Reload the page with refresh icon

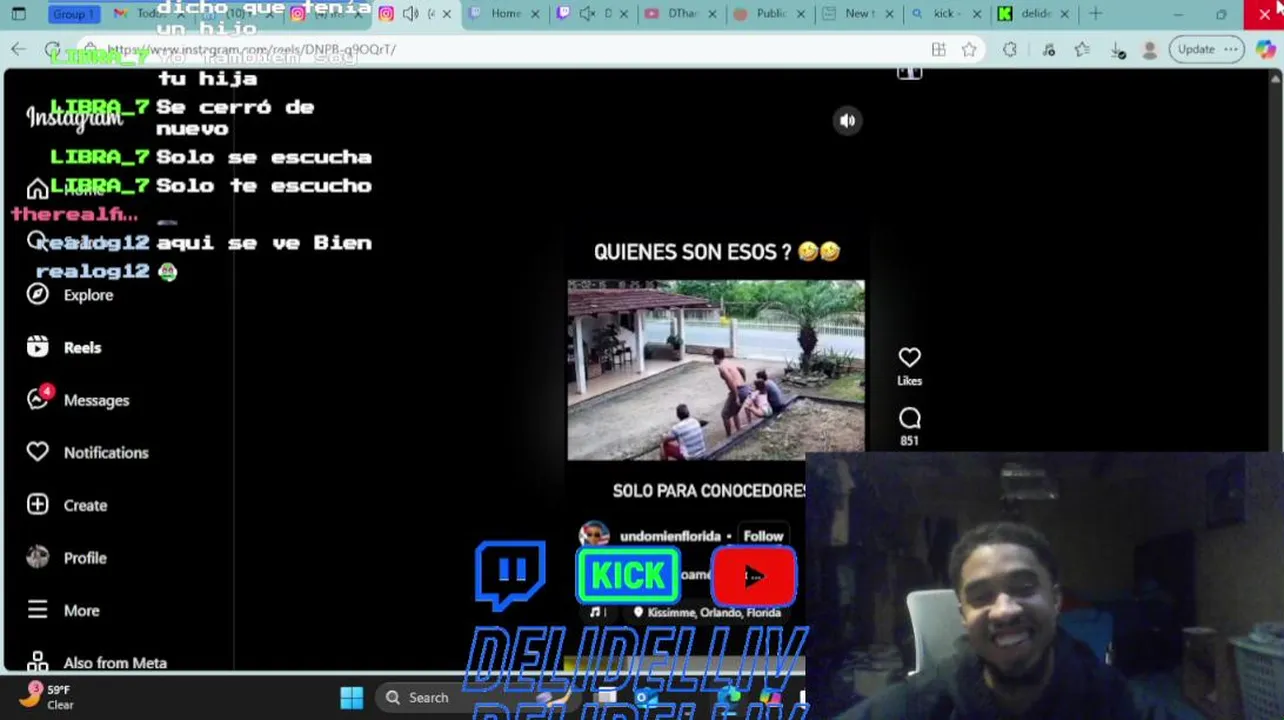[x=52, y=49]
